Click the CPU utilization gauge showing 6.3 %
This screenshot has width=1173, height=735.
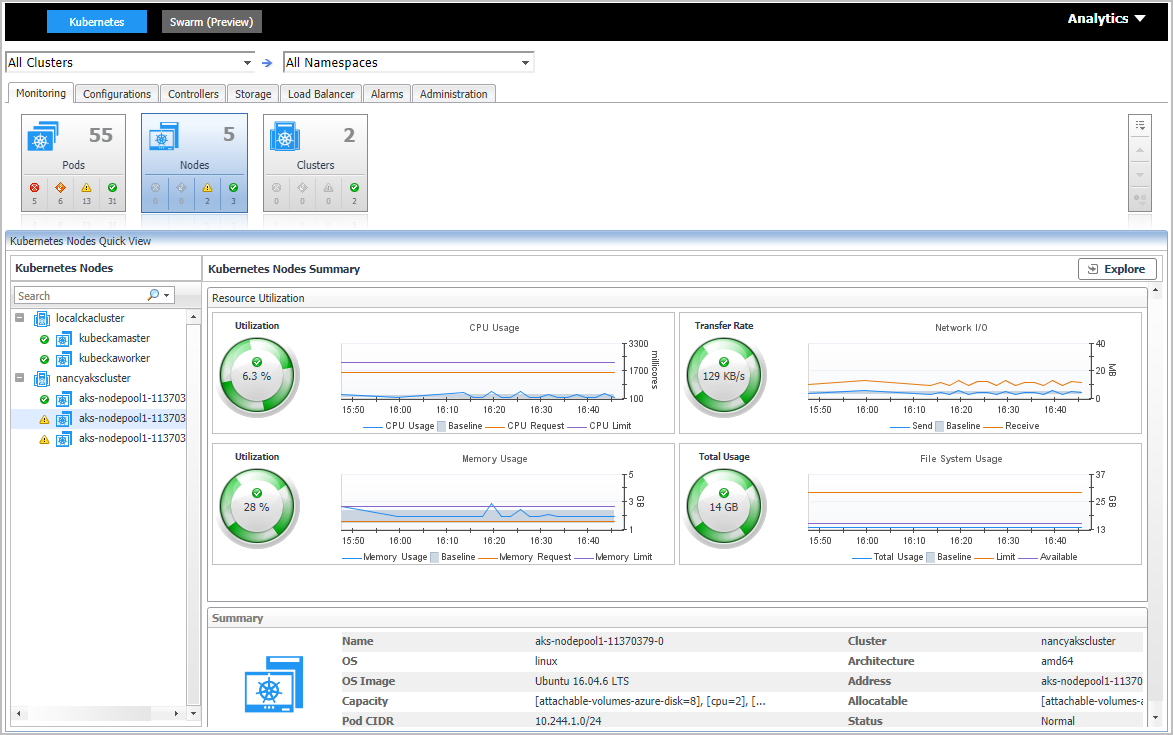(257, 376)
